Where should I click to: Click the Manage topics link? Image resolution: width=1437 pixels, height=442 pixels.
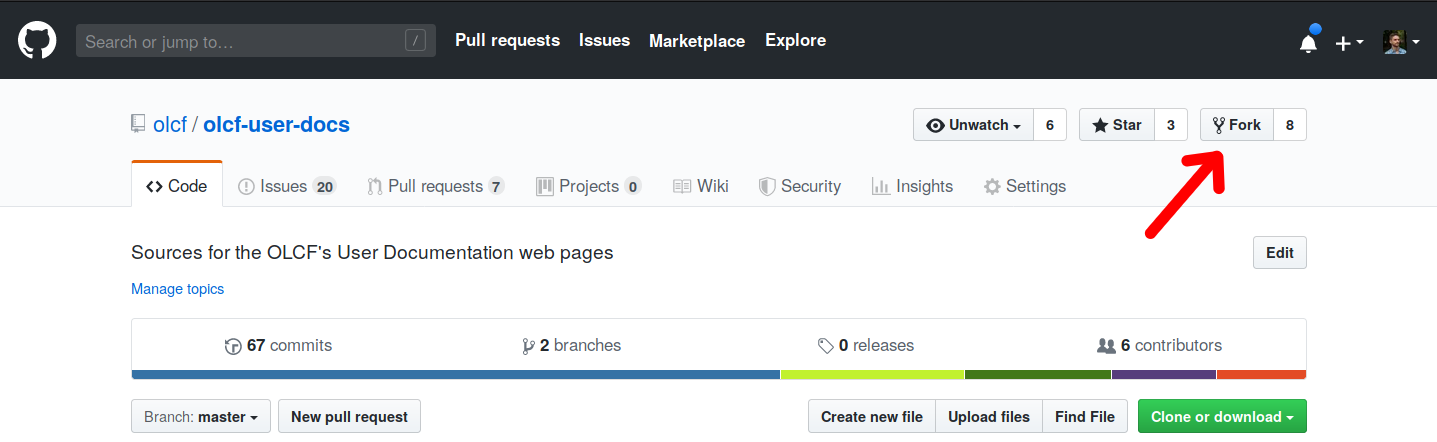tap(177, 289)
